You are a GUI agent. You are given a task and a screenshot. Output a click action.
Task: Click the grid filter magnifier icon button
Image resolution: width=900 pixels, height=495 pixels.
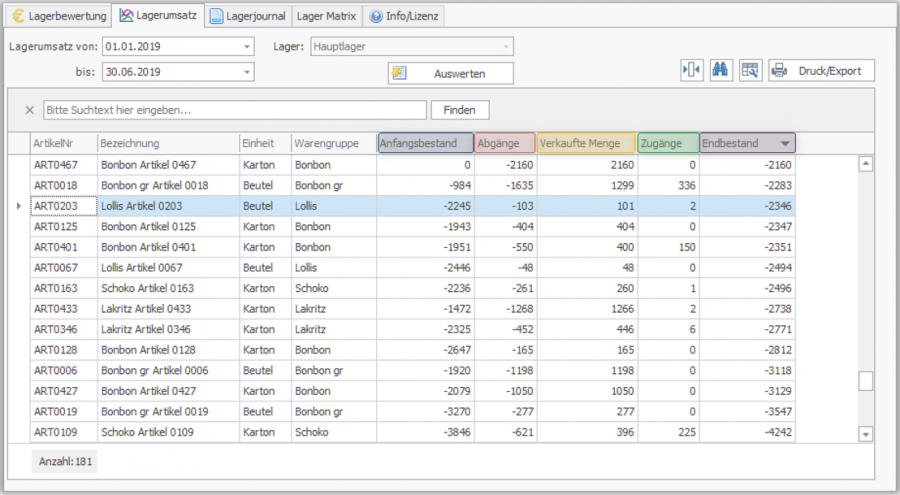pyautogui.click(x=750, y=71)
